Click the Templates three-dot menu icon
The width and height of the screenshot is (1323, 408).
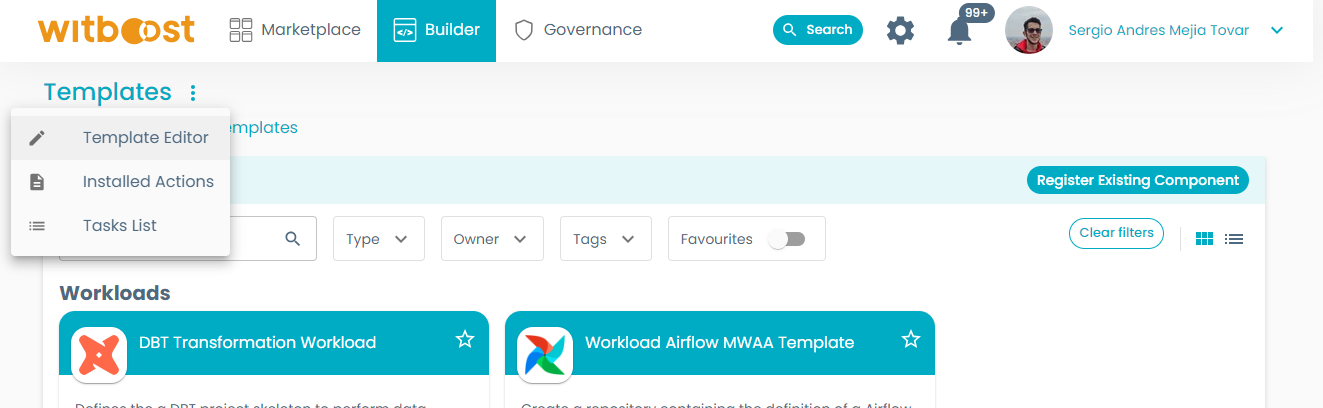(193, 93)
